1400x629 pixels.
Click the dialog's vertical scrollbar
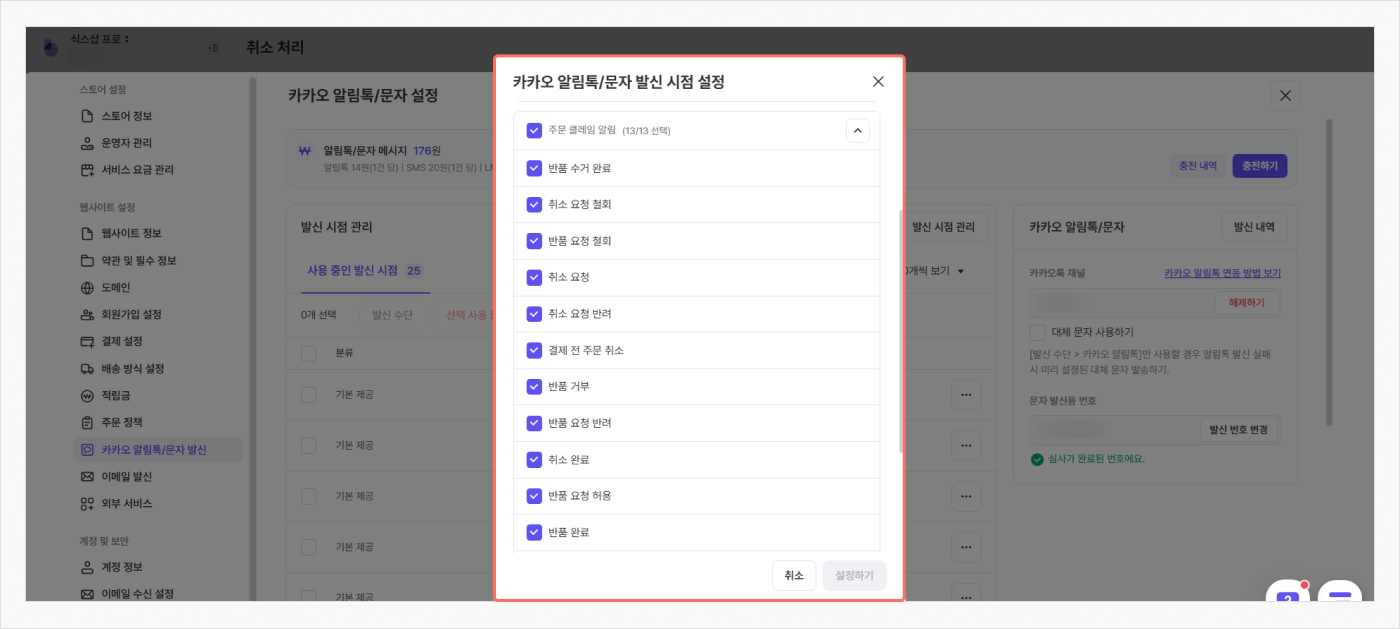coord(901,330)
